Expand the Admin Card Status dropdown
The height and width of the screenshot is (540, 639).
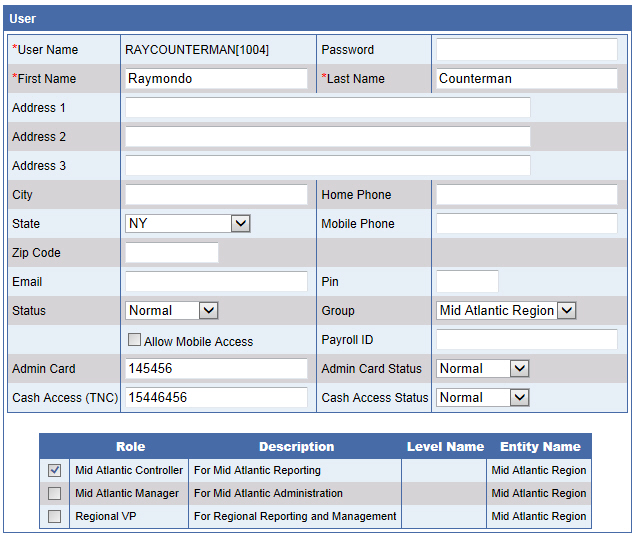pos(483,369)
